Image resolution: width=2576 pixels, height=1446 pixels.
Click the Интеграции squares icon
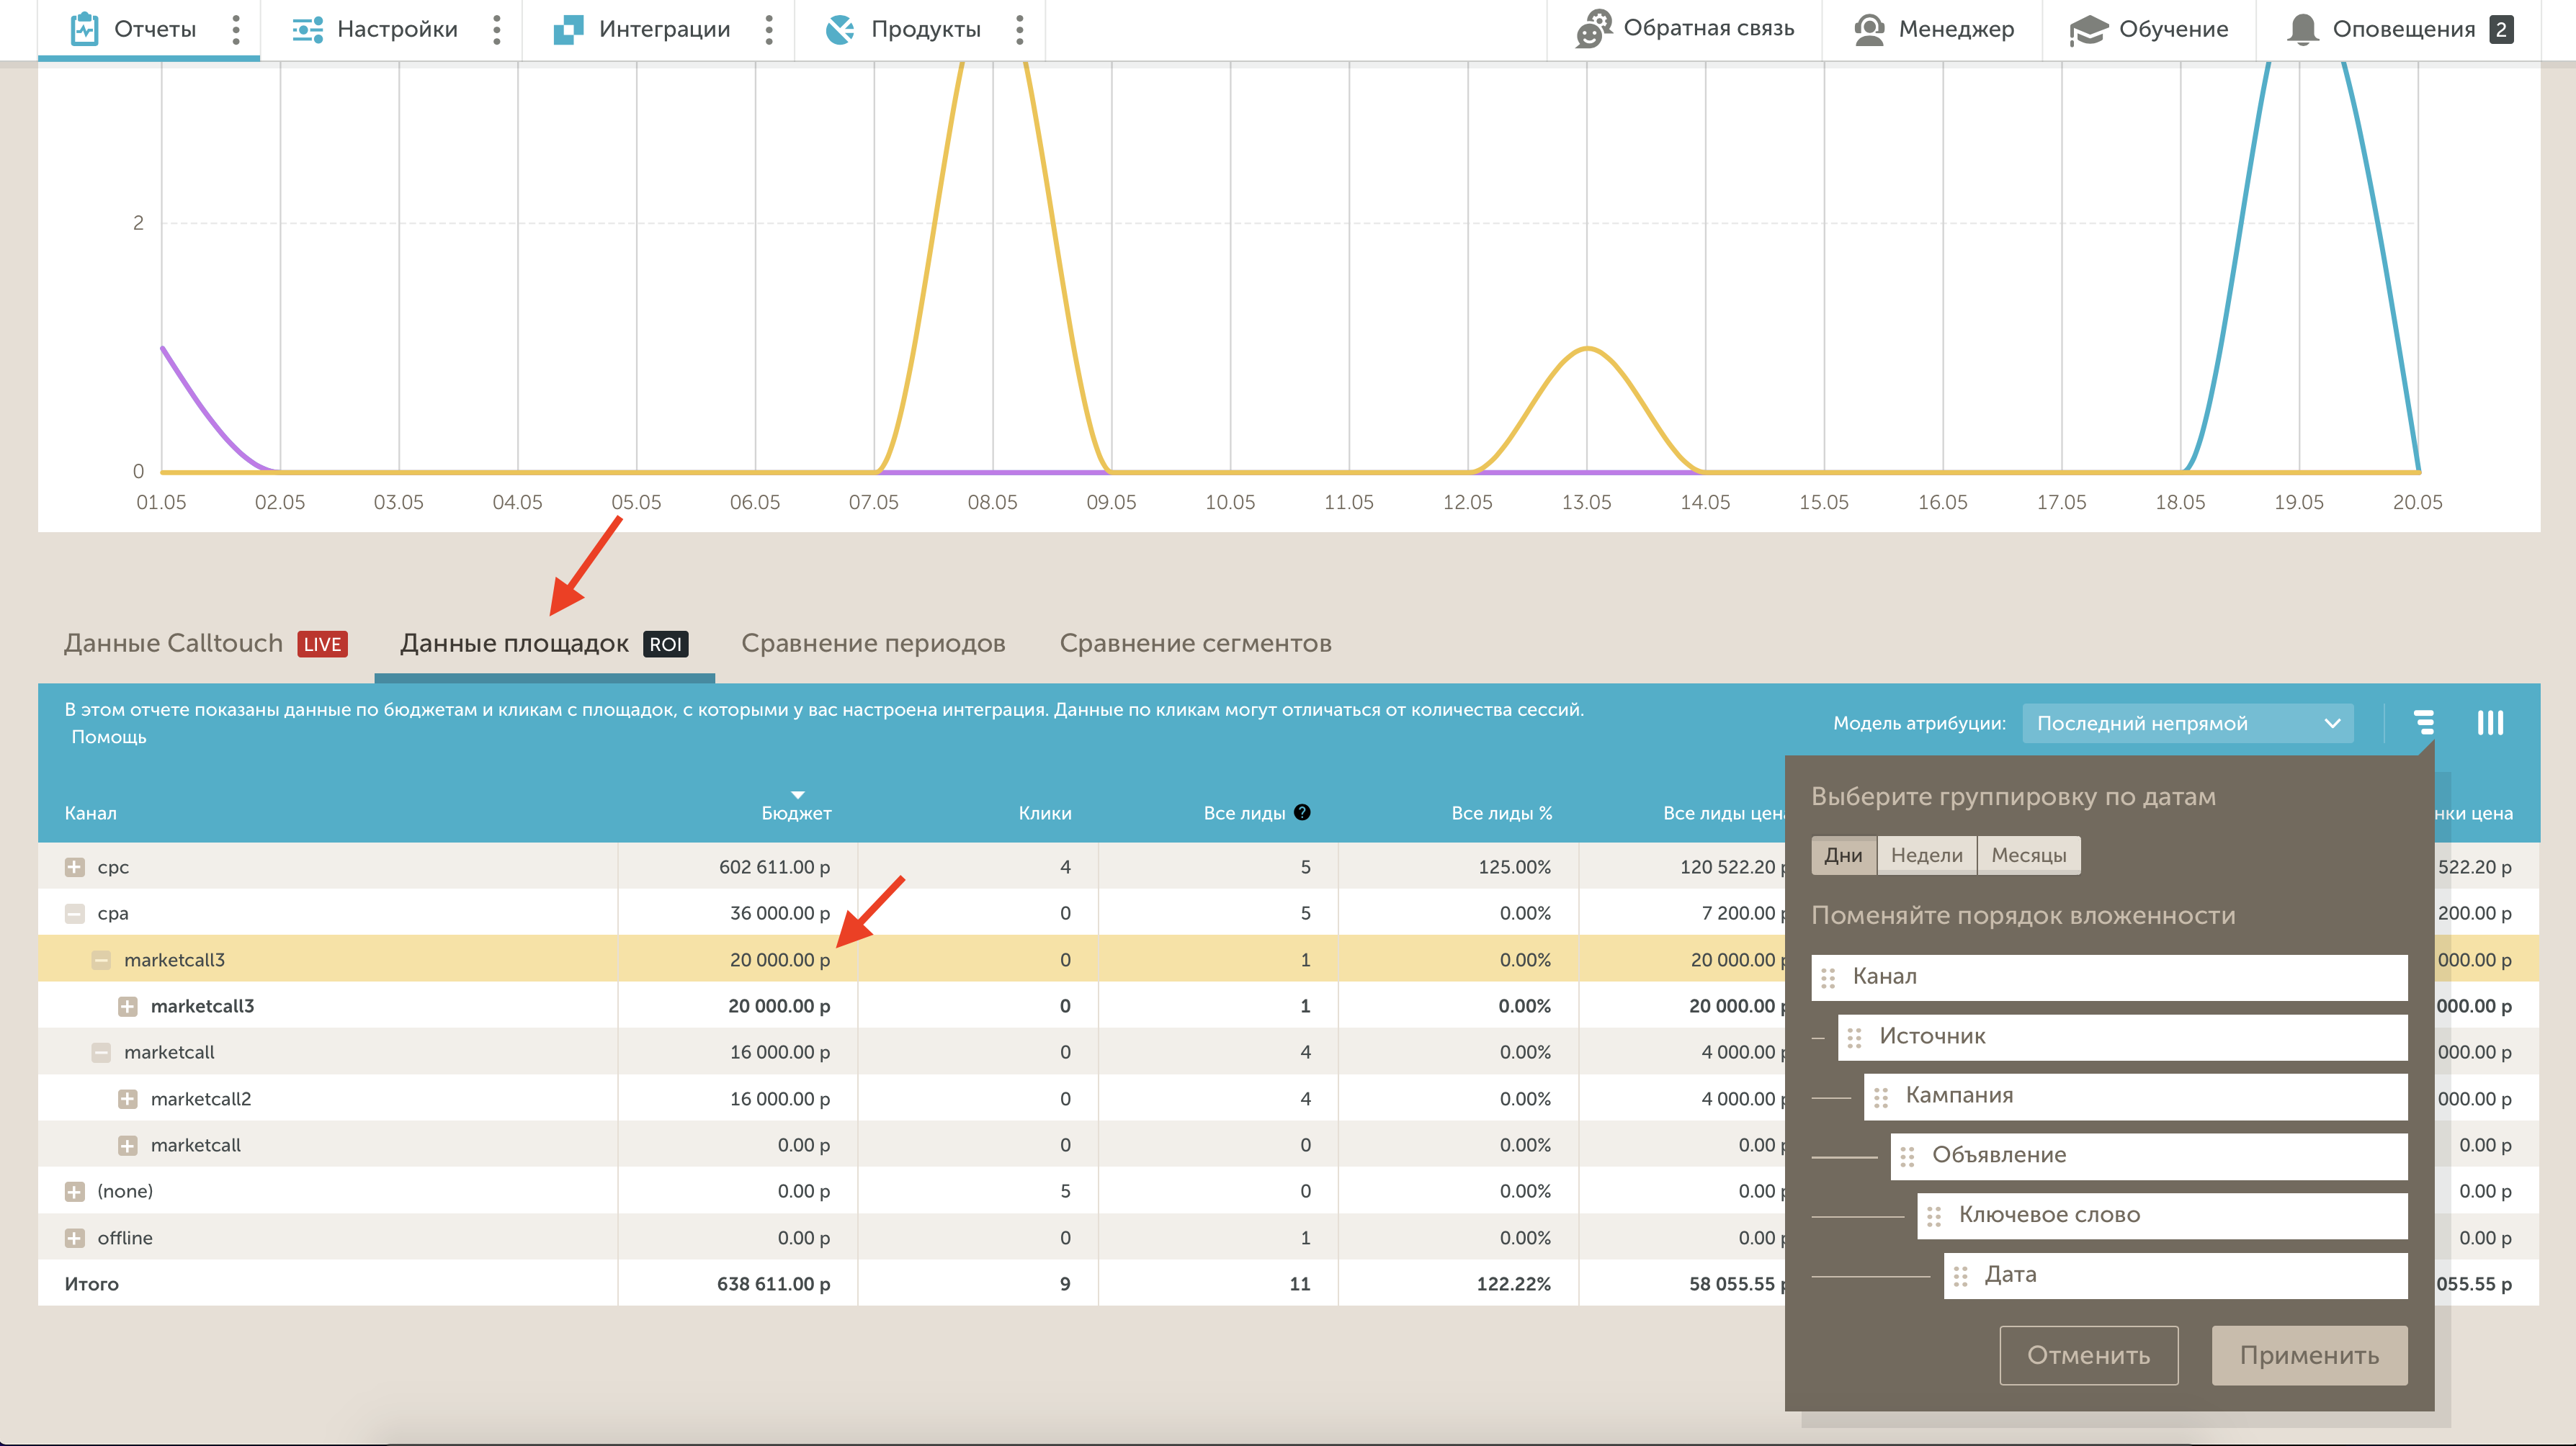point(568,29)
